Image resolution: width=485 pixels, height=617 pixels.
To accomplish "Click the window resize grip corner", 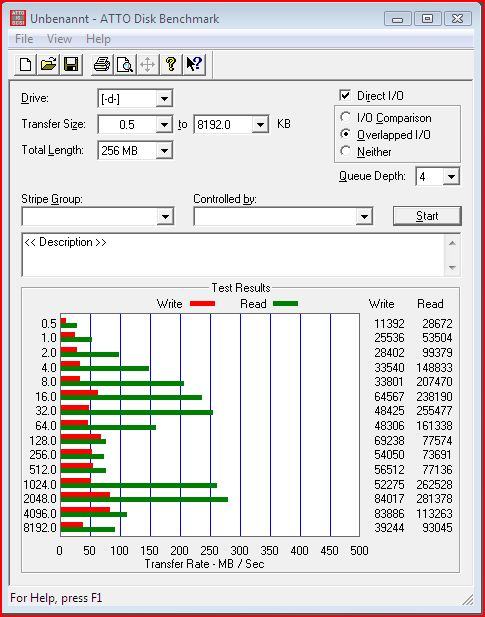I will (x=467, y=599).
